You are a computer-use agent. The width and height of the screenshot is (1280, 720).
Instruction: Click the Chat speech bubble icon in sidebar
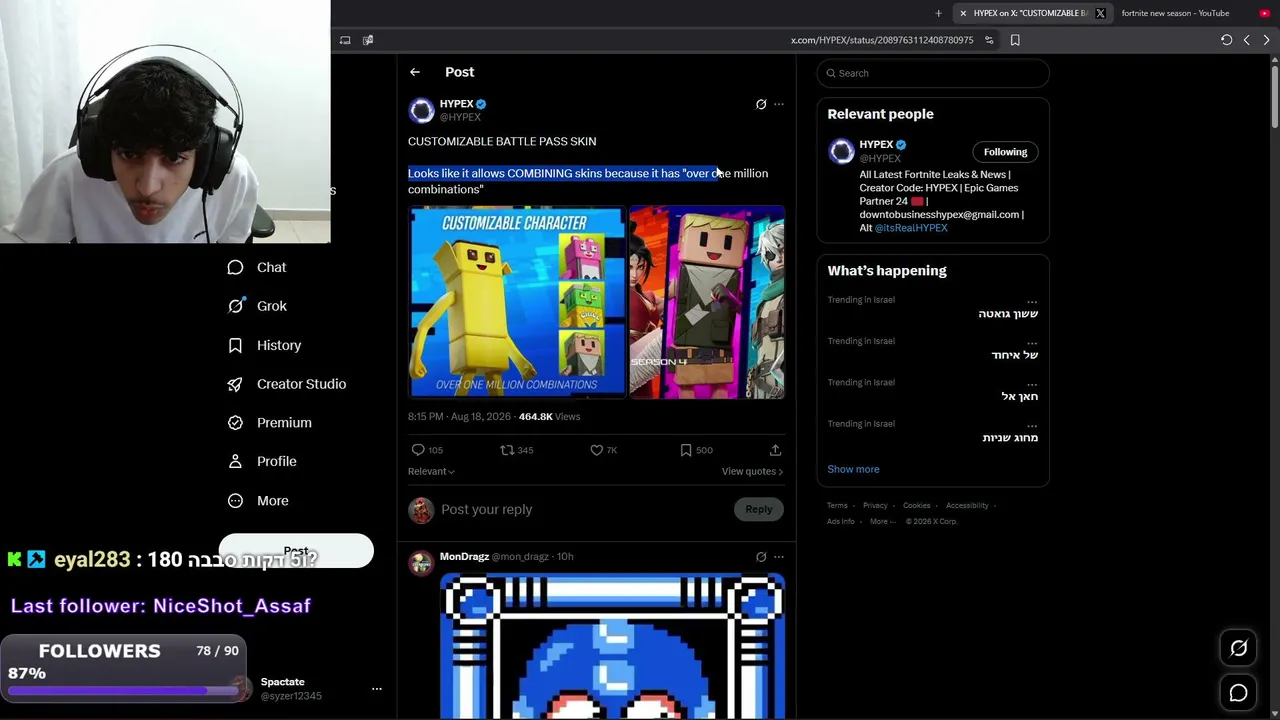235,267
